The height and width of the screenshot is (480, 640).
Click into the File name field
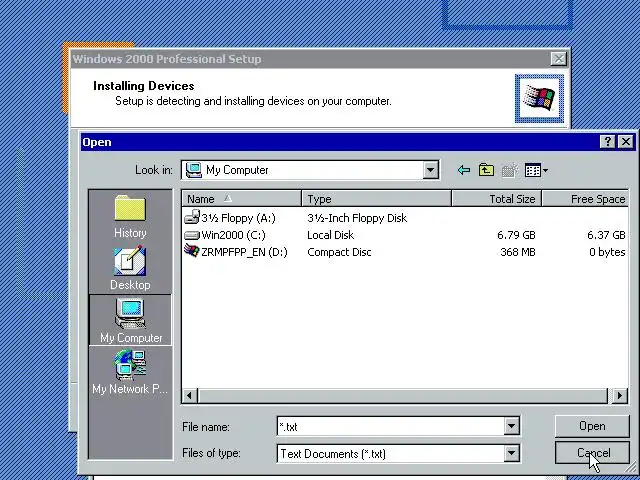(391, 427)
